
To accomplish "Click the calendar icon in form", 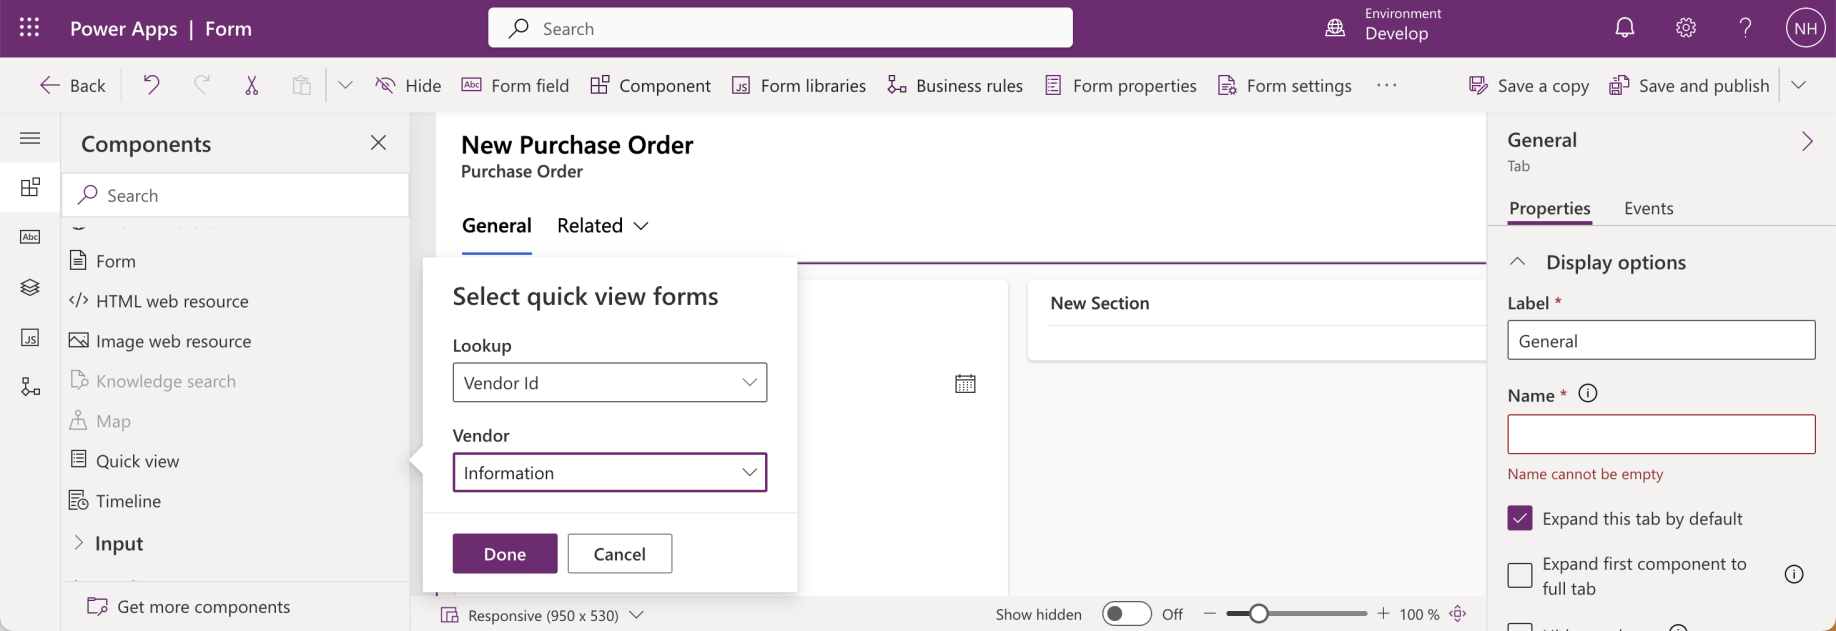I will pyautogui.click(x=965, y=383).
